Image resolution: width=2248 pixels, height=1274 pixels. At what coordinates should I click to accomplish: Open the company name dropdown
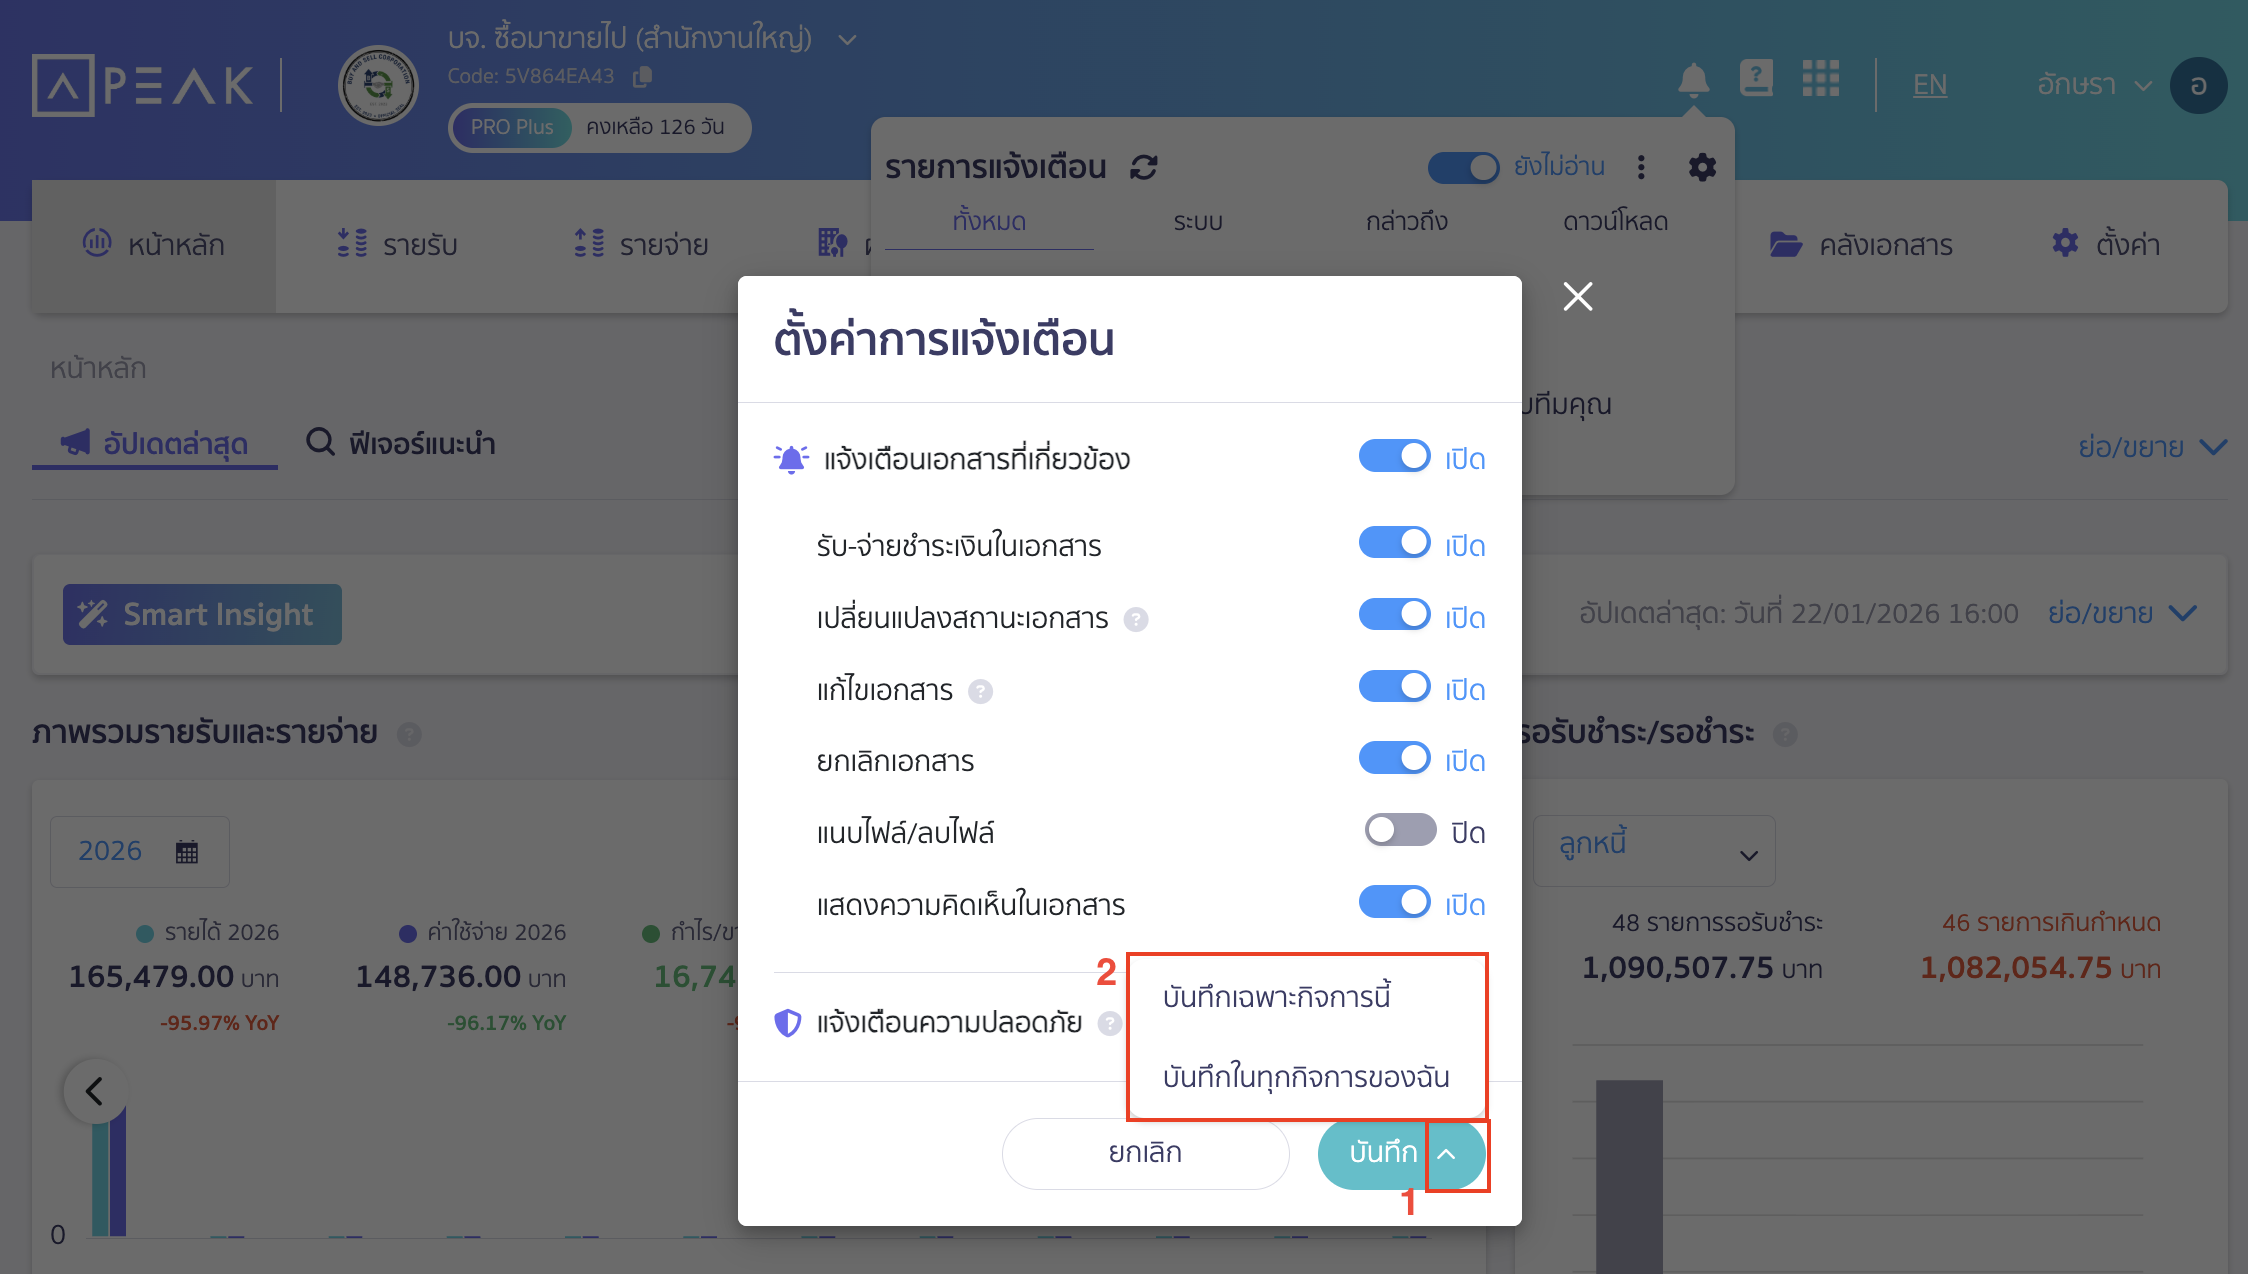coord(847,39)
